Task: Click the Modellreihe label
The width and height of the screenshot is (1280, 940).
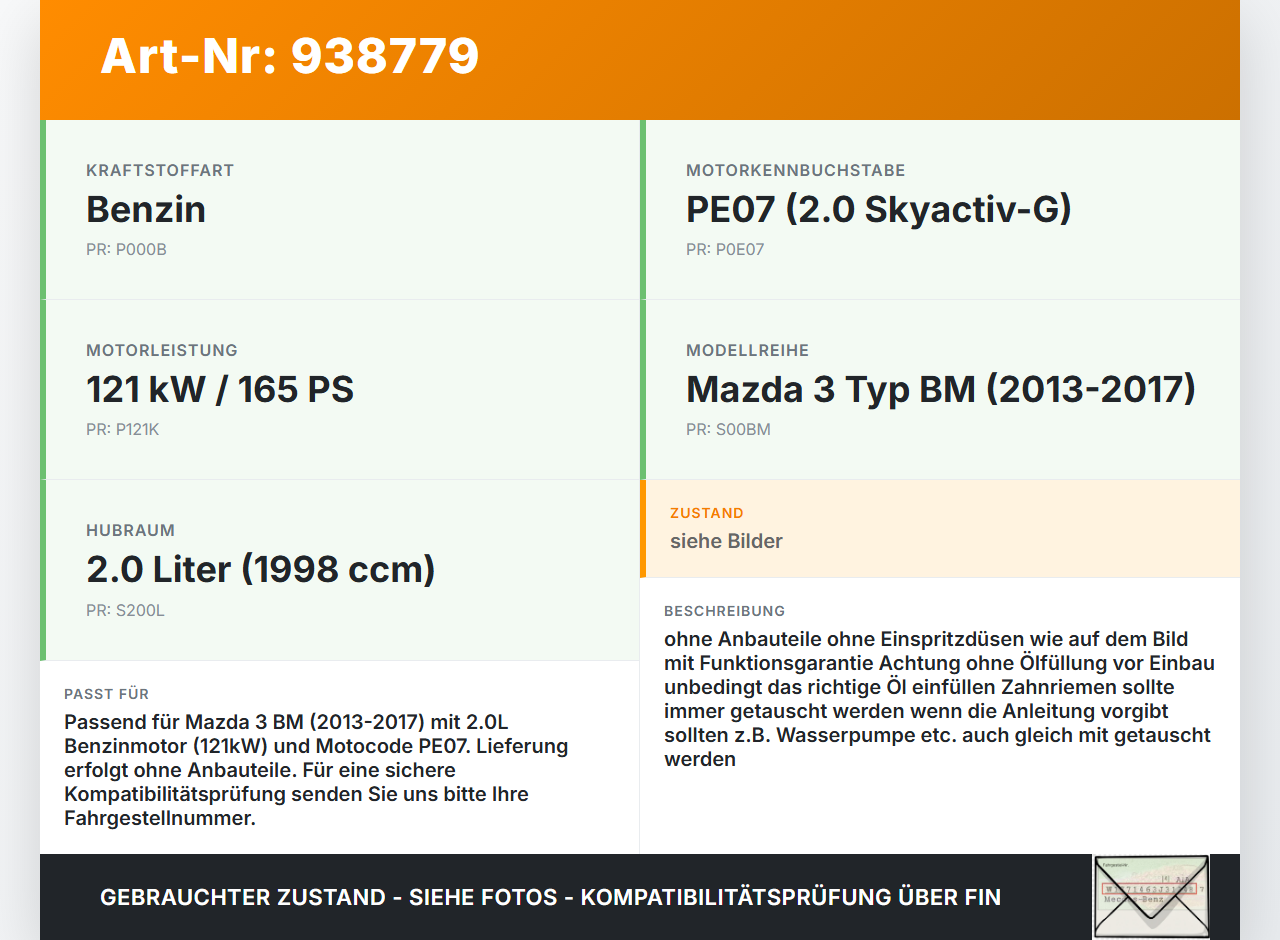Action: pos(747,351)
